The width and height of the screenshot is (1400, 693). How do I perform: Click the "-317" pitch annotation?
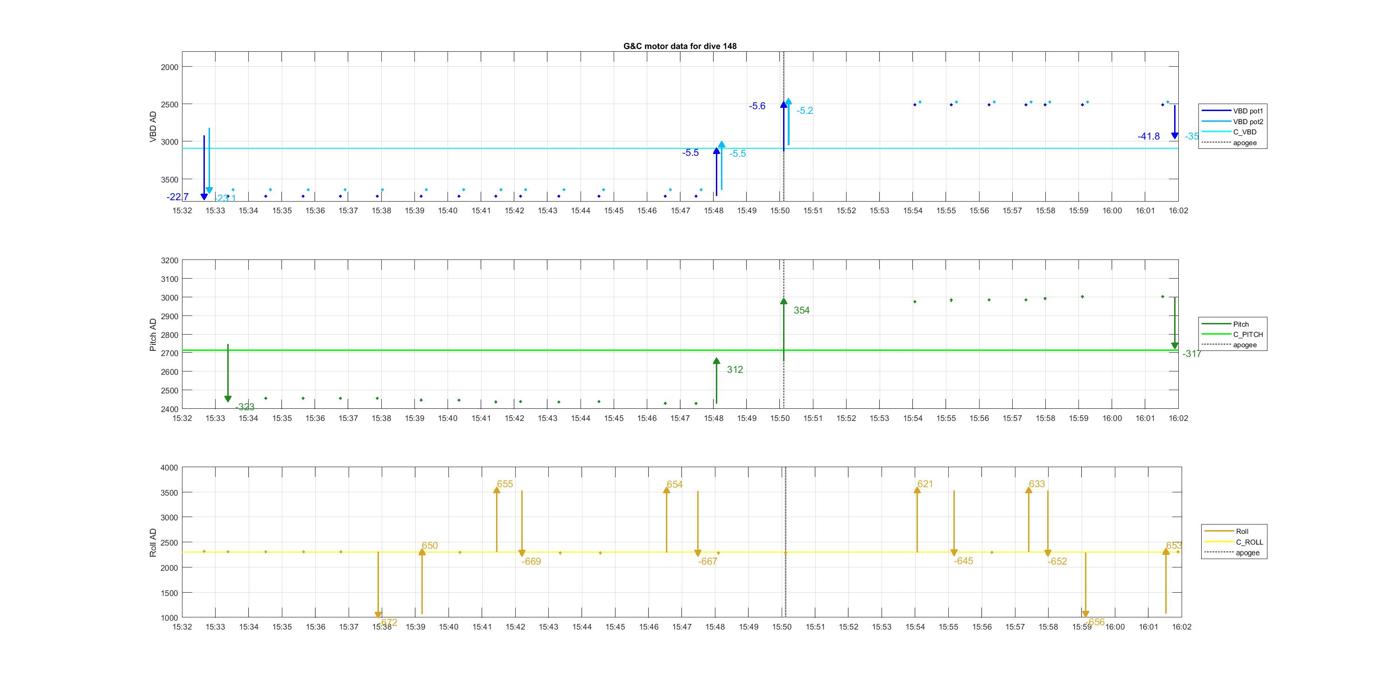coord(1192,354)
